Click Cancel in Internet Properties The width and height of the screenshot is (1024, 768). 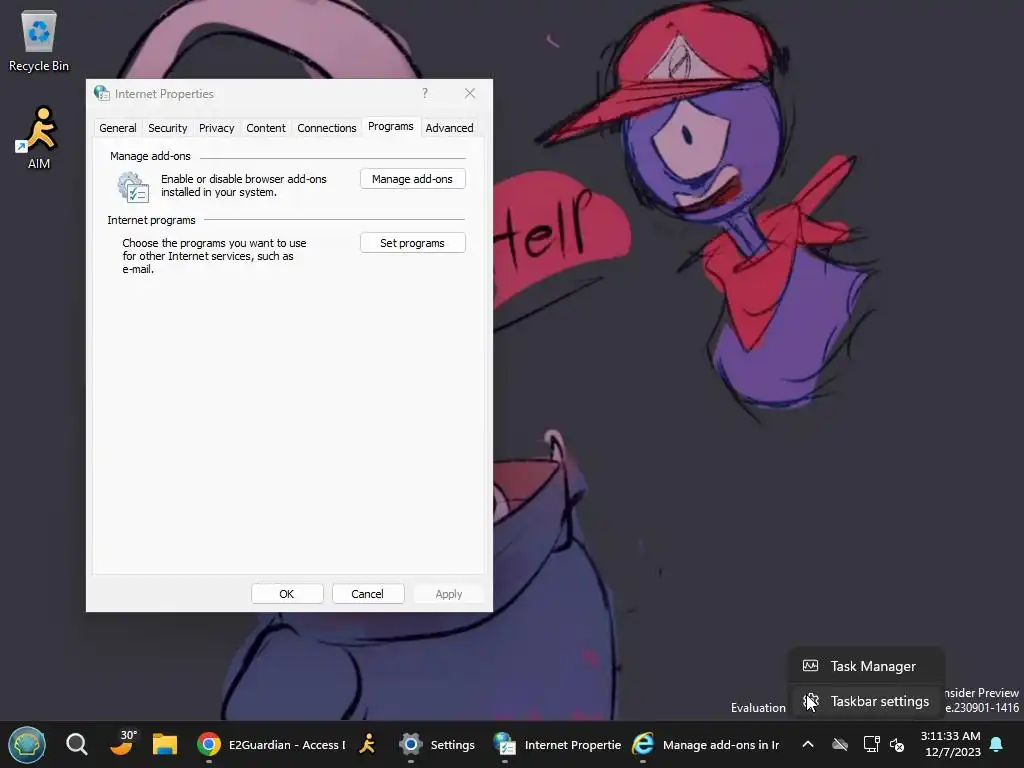pyautogui.click(x=368, y=594)
